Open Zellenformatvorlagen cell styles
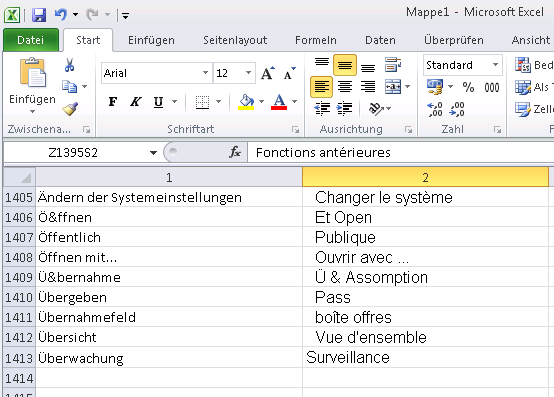 coord(534,109)
